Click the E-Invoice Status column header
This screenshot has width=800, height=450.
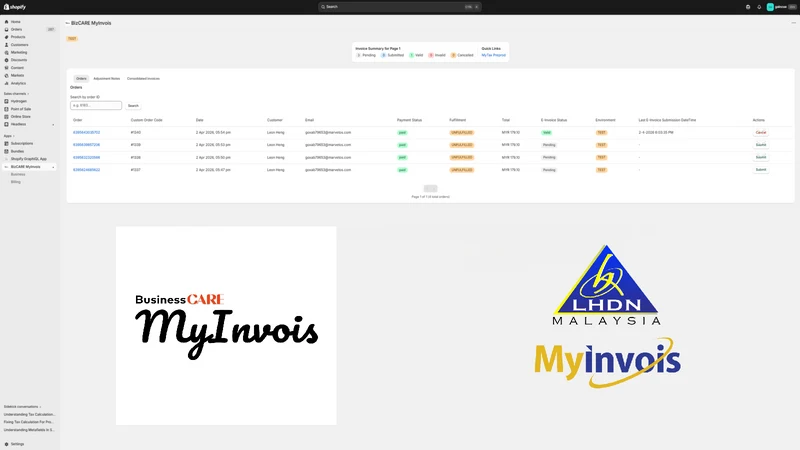click(x=554, y=120)
